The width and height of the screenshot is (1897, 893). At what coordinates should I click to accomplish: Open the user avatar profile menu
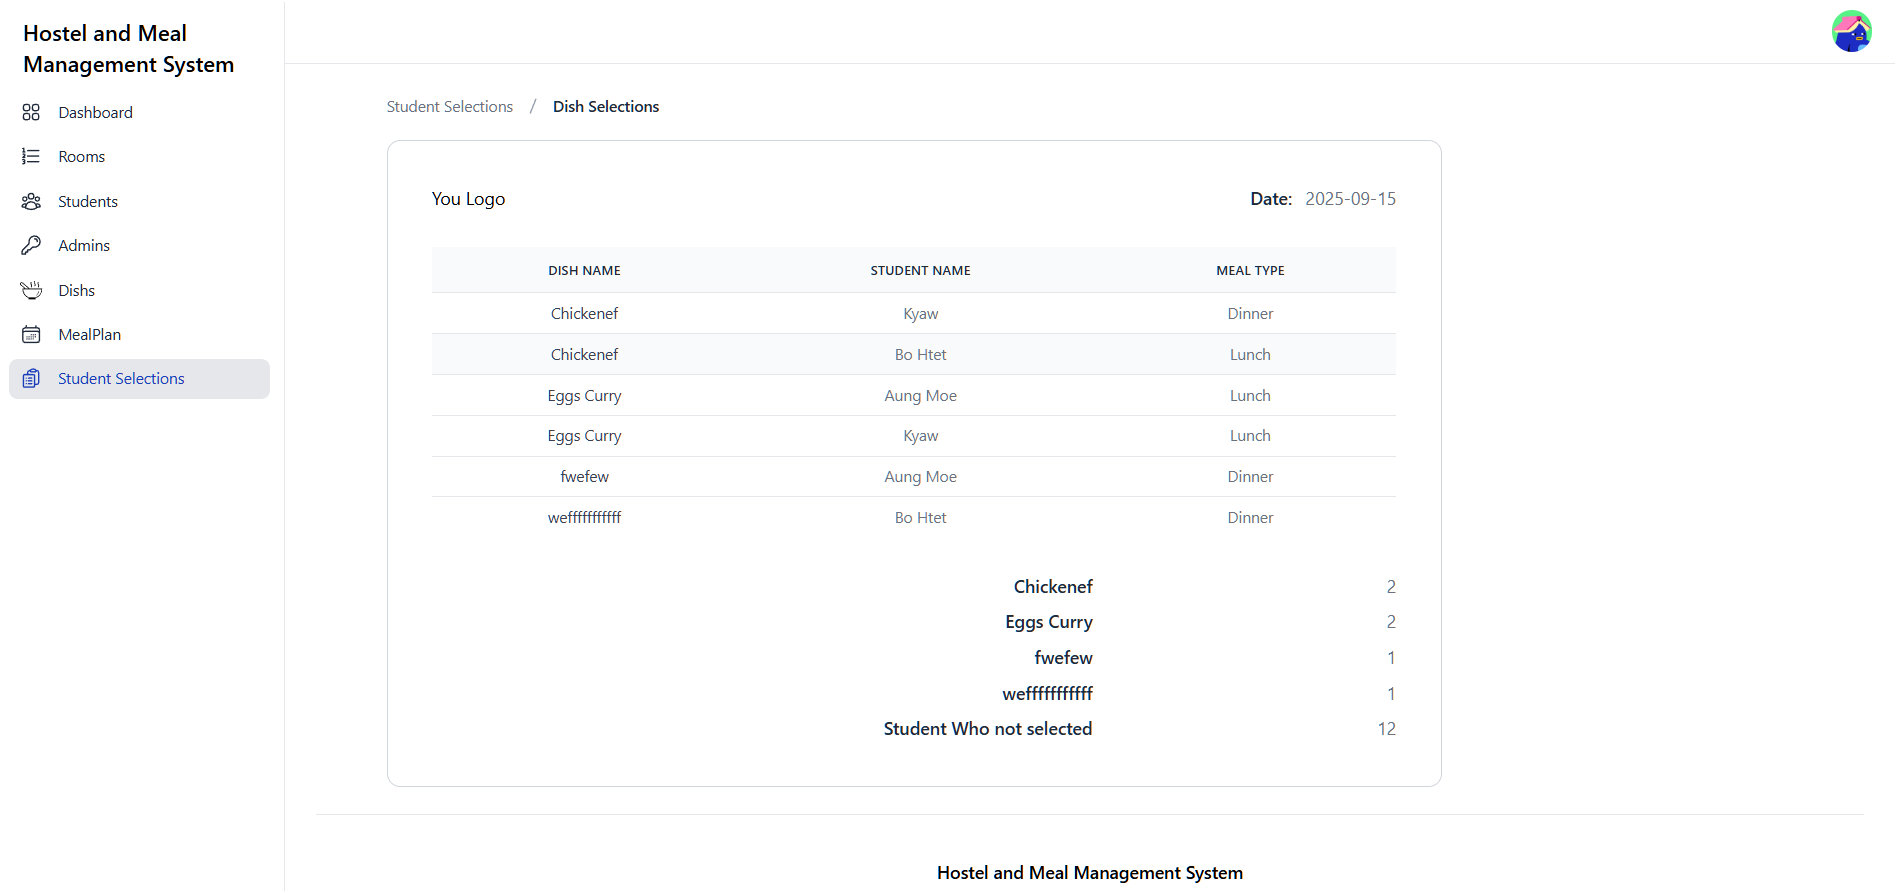pyautogui.click(x=1851, y=32)
